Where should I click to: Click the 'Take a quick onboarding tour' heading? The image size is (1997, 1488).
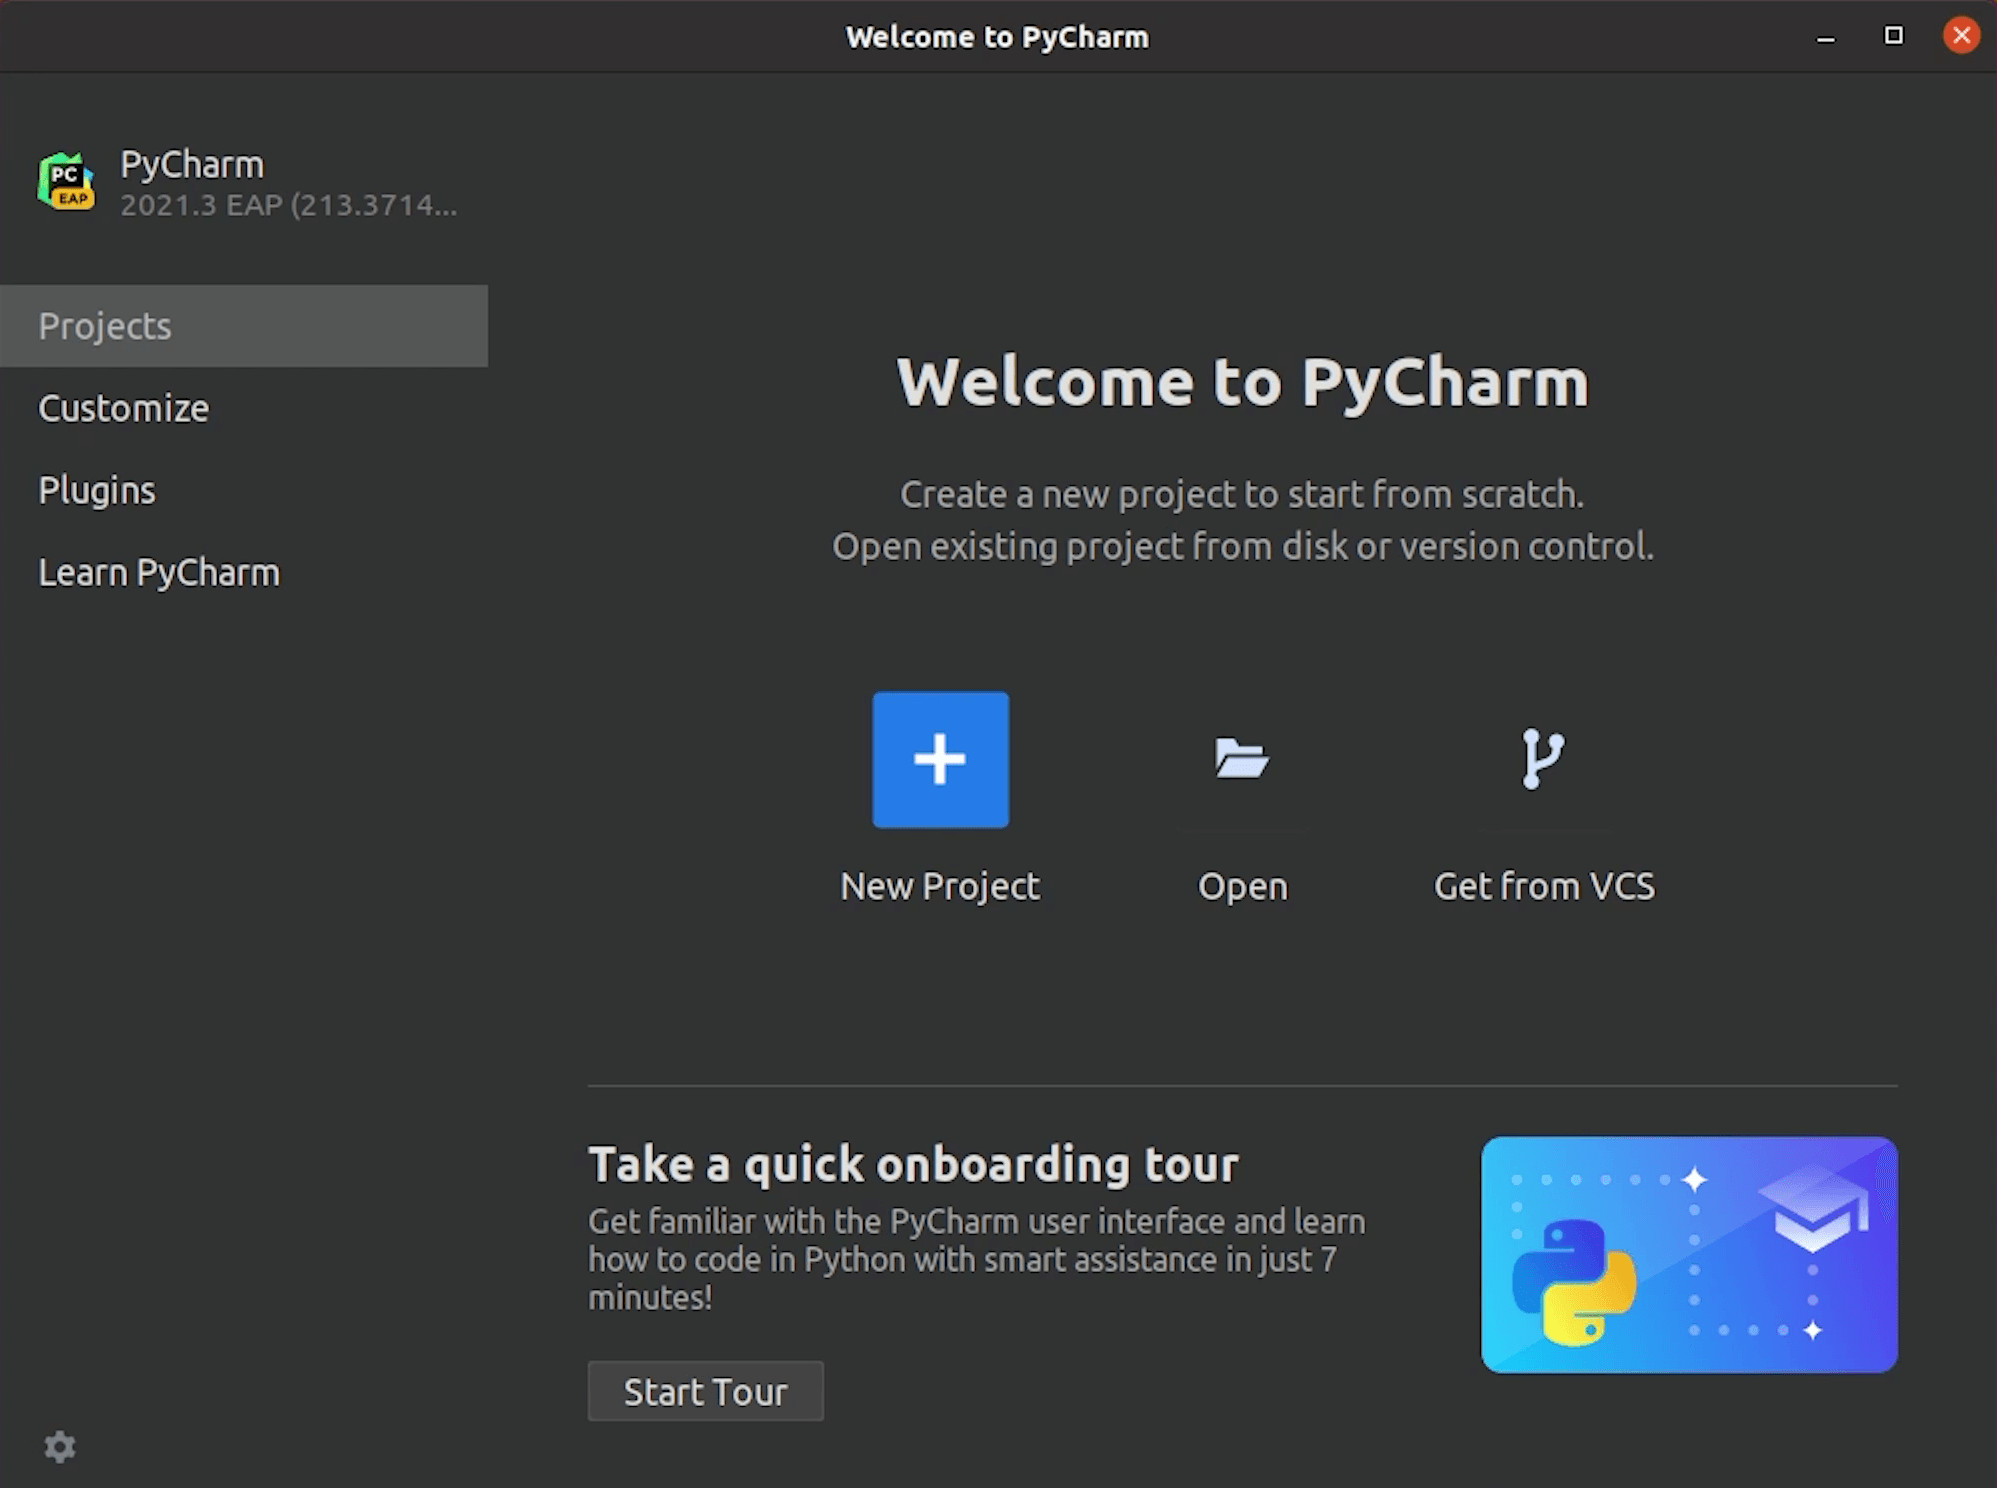(913, 1164)
